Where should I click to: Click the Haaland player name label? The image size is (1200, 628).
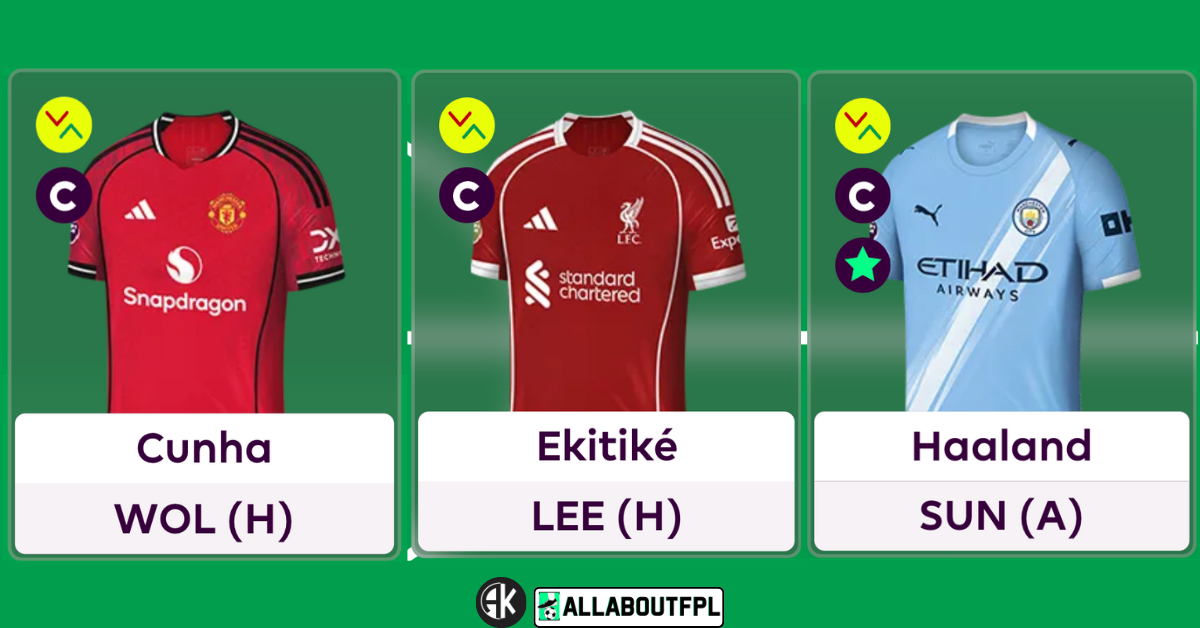pos(1001,446)
